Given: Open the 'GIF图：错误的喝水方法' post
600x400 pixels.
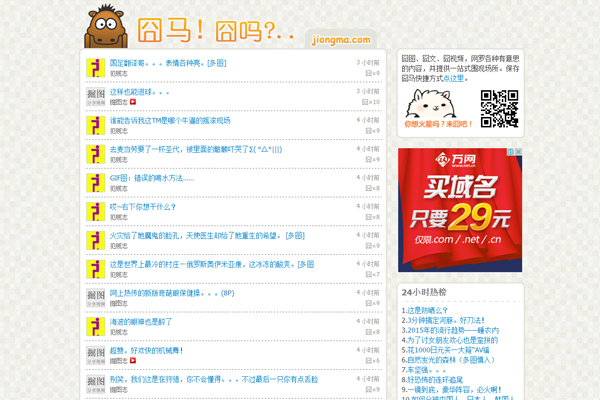Looking at the screenshot, I should (x=150, y=178).
